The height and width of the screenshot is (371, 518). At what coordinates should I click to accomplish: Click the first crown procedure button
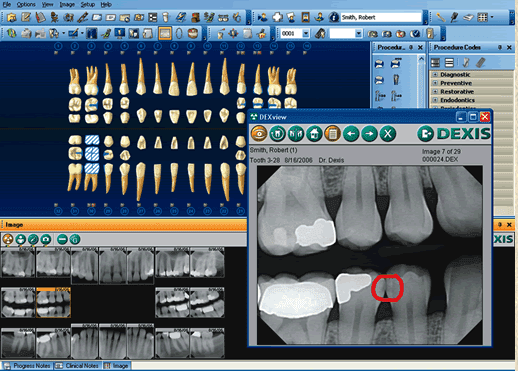(379, 64)
